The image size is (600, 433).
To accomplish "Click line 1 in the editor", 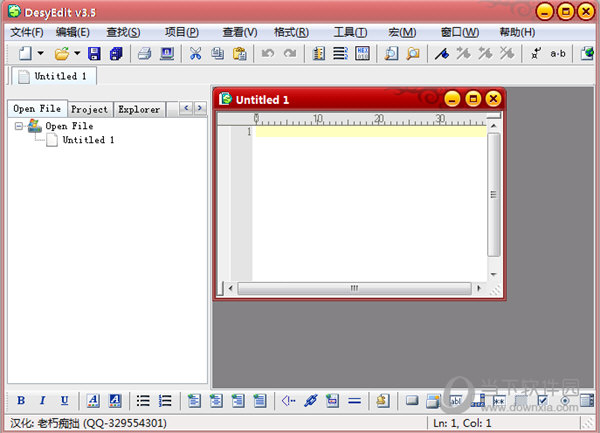I will point(371,132).
